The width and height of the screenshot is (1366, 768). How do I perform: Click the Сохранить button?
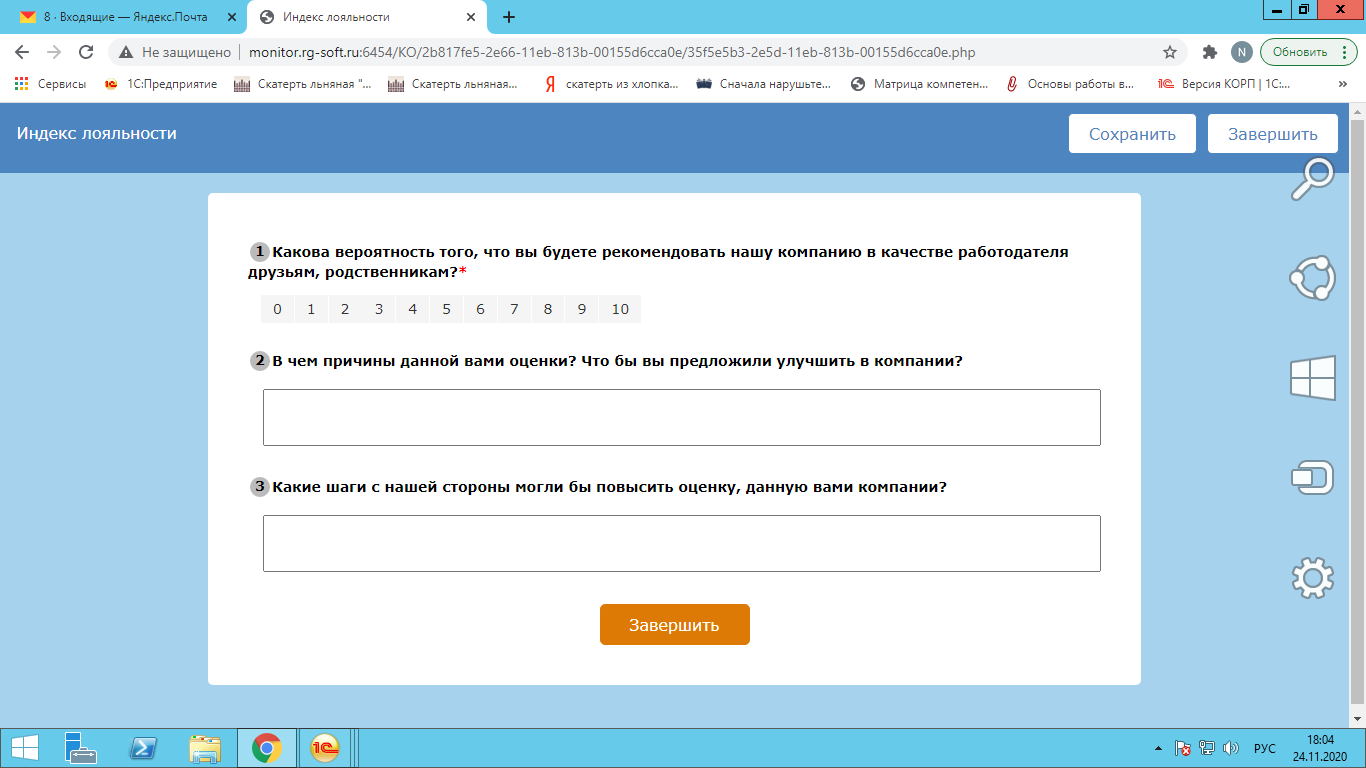click(x=1132, y=134)
